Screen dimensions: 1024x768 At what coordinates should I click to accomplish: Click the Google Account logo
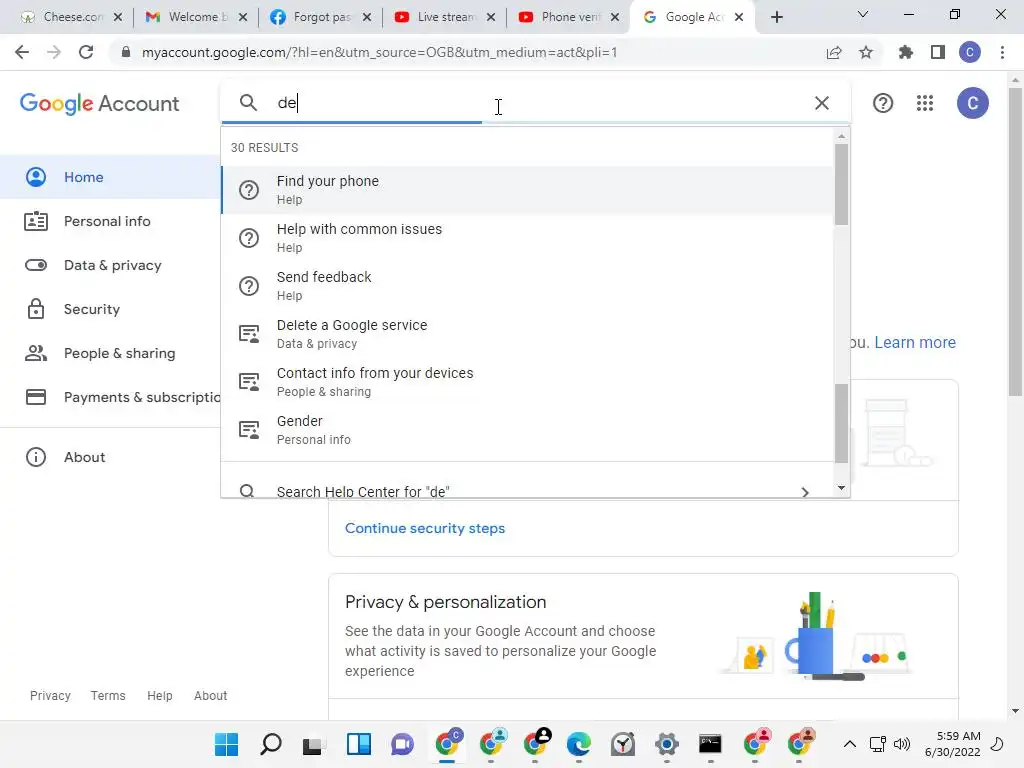tap(99, 104)
